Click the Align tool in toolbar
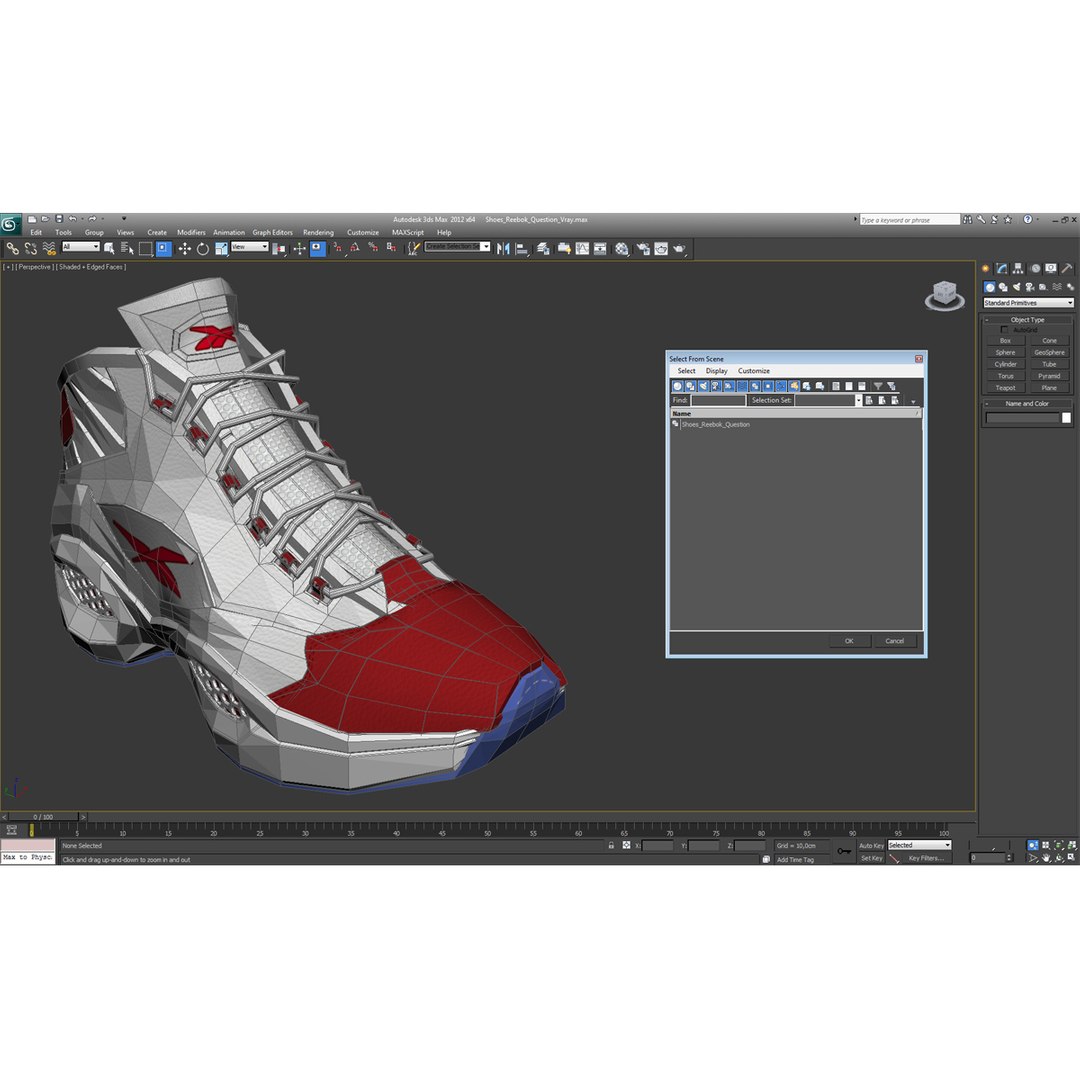Screen dimensions: 1080x1080 pos(522,249)
